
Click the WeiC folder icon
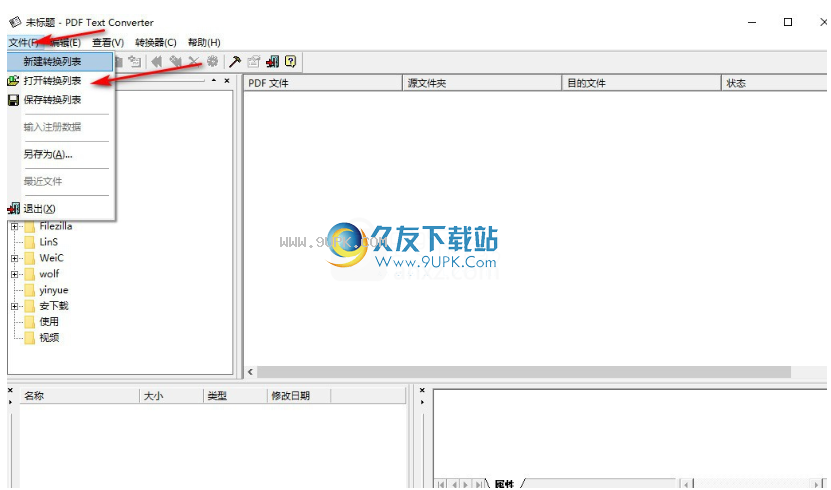pyautogui.click(x=30, y=259)
